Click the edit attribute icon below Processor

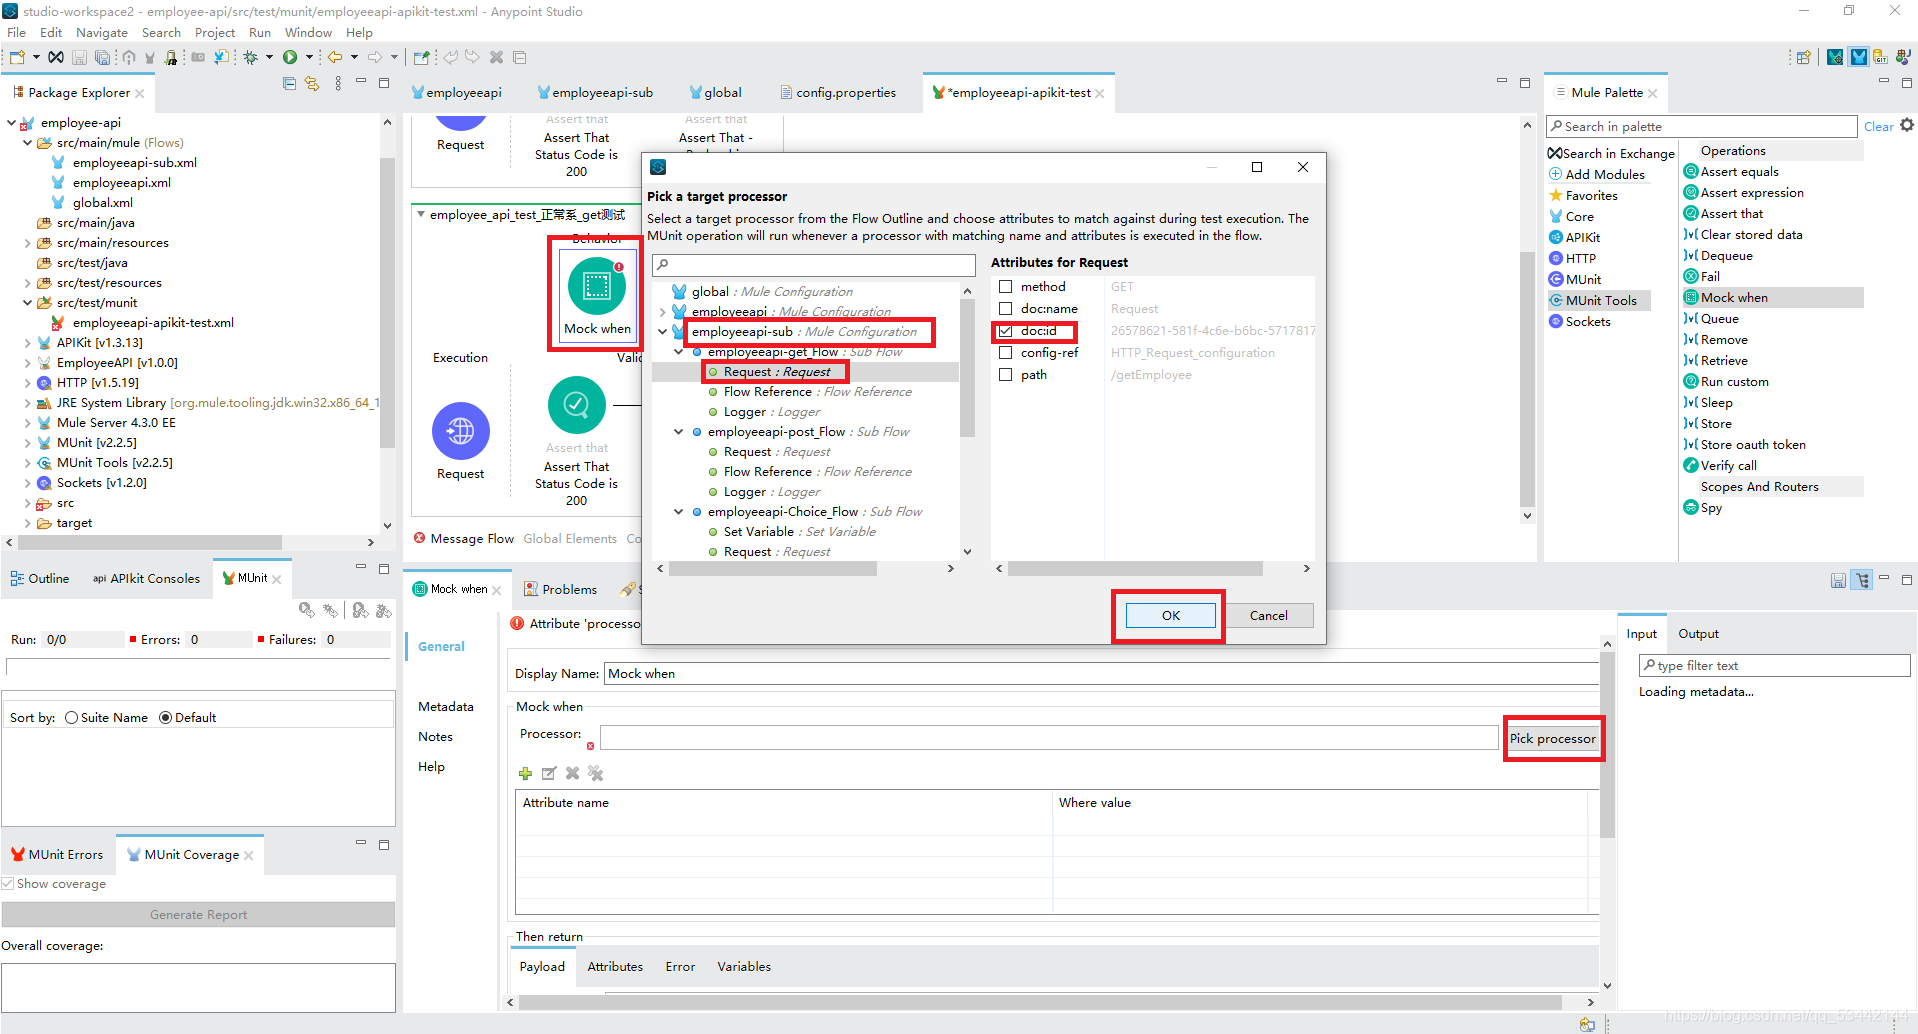[x=549, y=773]
